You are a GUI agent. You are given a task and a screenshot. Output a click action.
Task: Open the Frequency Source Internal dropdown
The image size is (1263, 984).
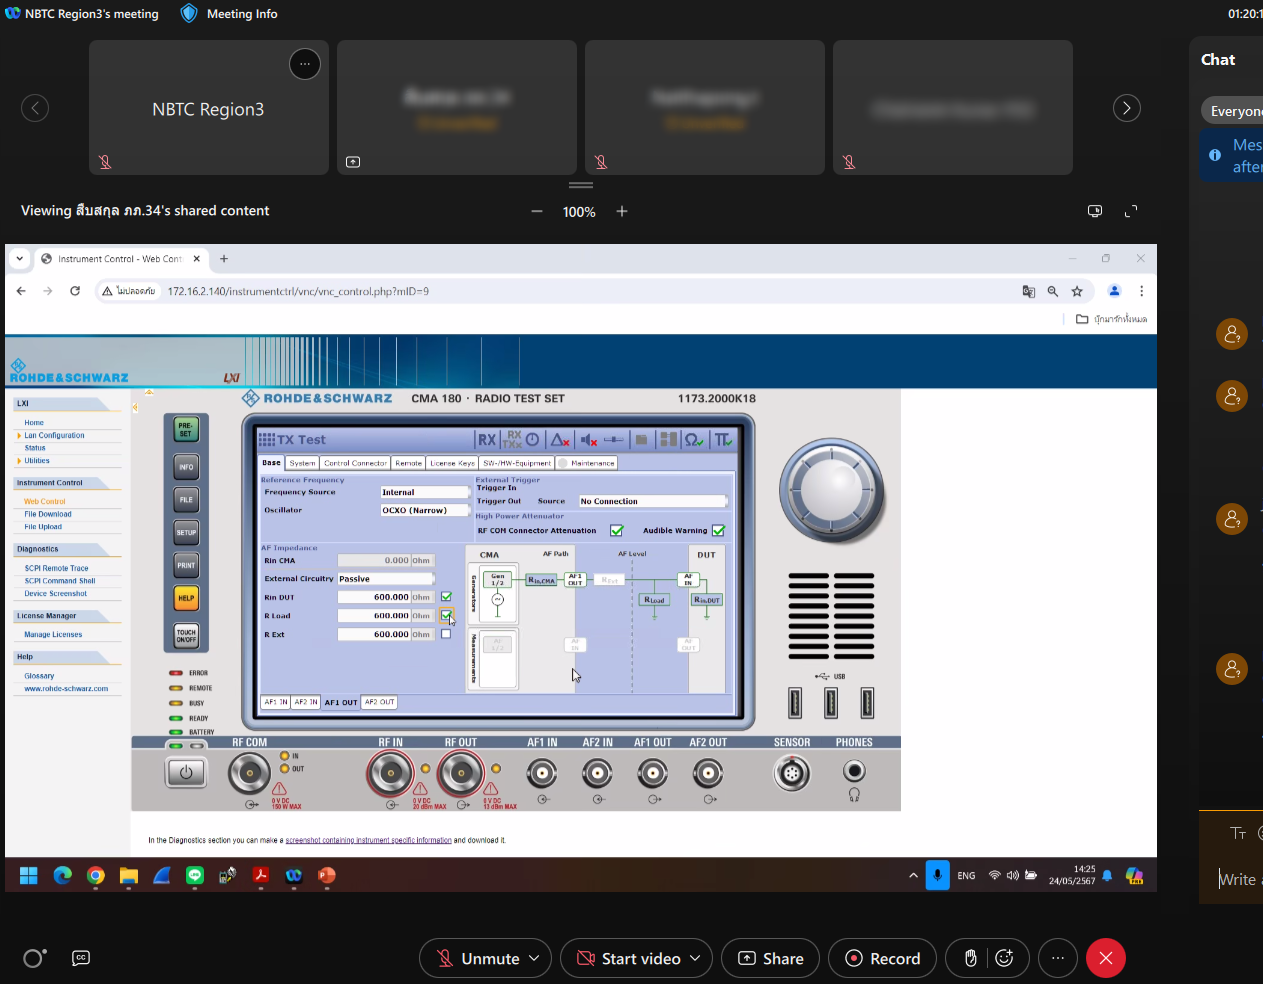425,492
